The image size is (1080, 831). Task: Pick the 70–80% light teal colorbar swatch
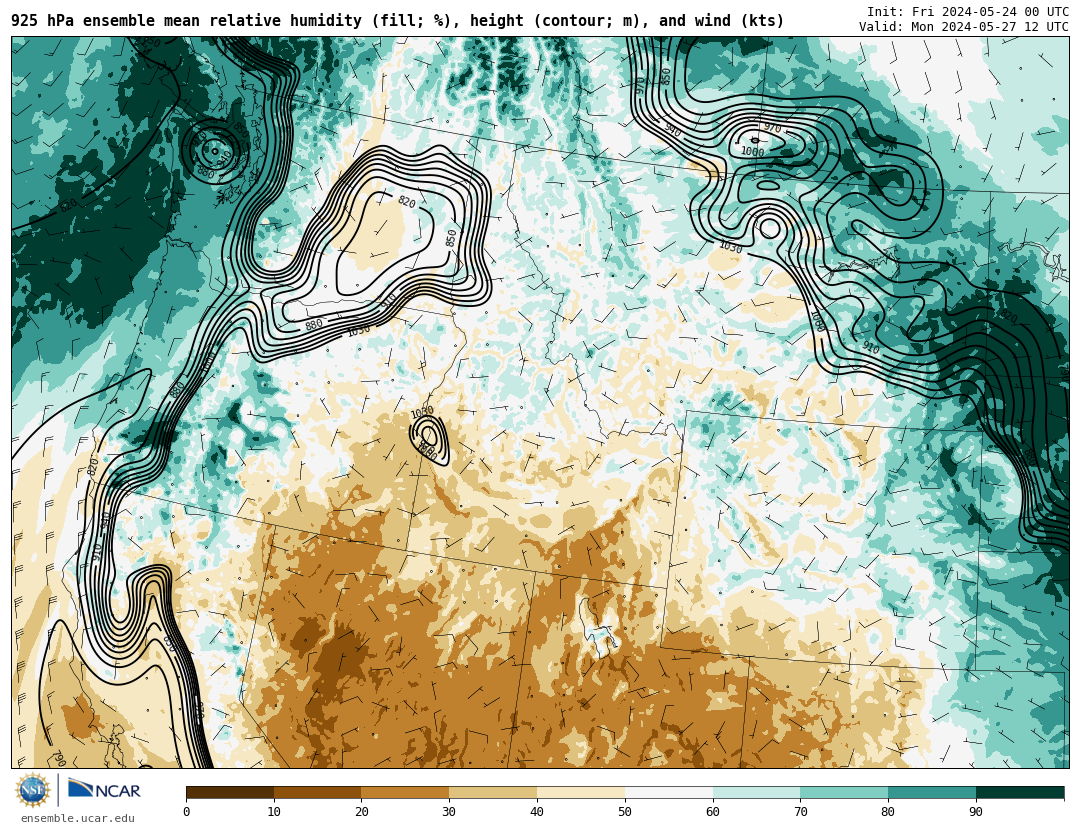[x=844, y=793]
